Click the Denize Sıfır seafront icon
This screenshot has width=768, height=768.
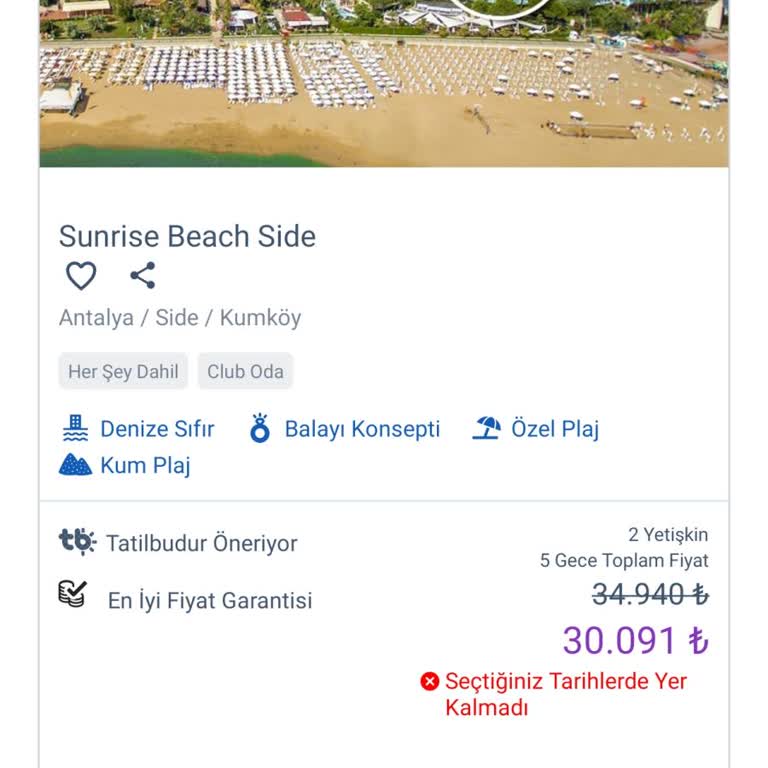[x=75, y=429]
